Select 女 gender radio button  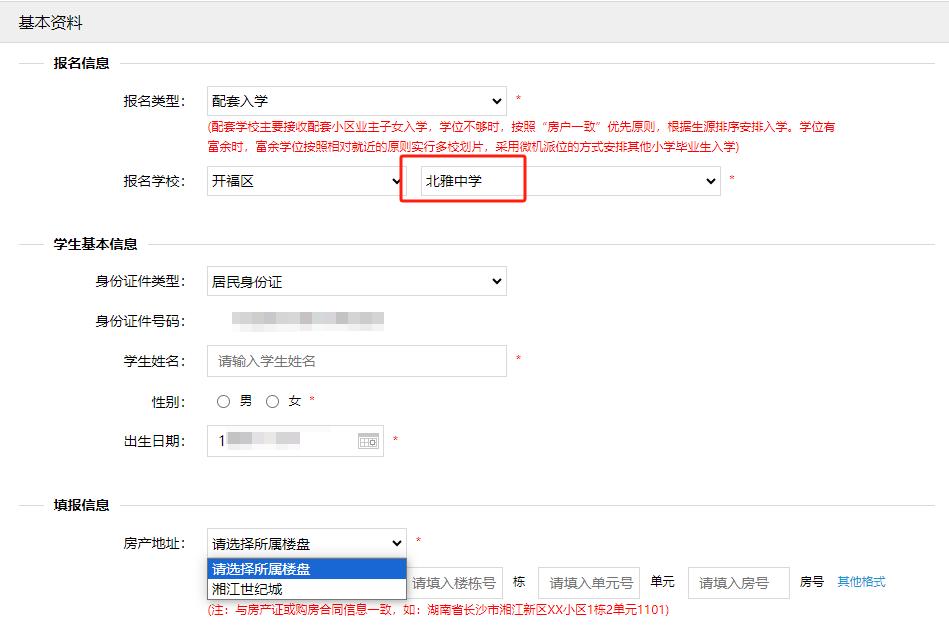272,402
